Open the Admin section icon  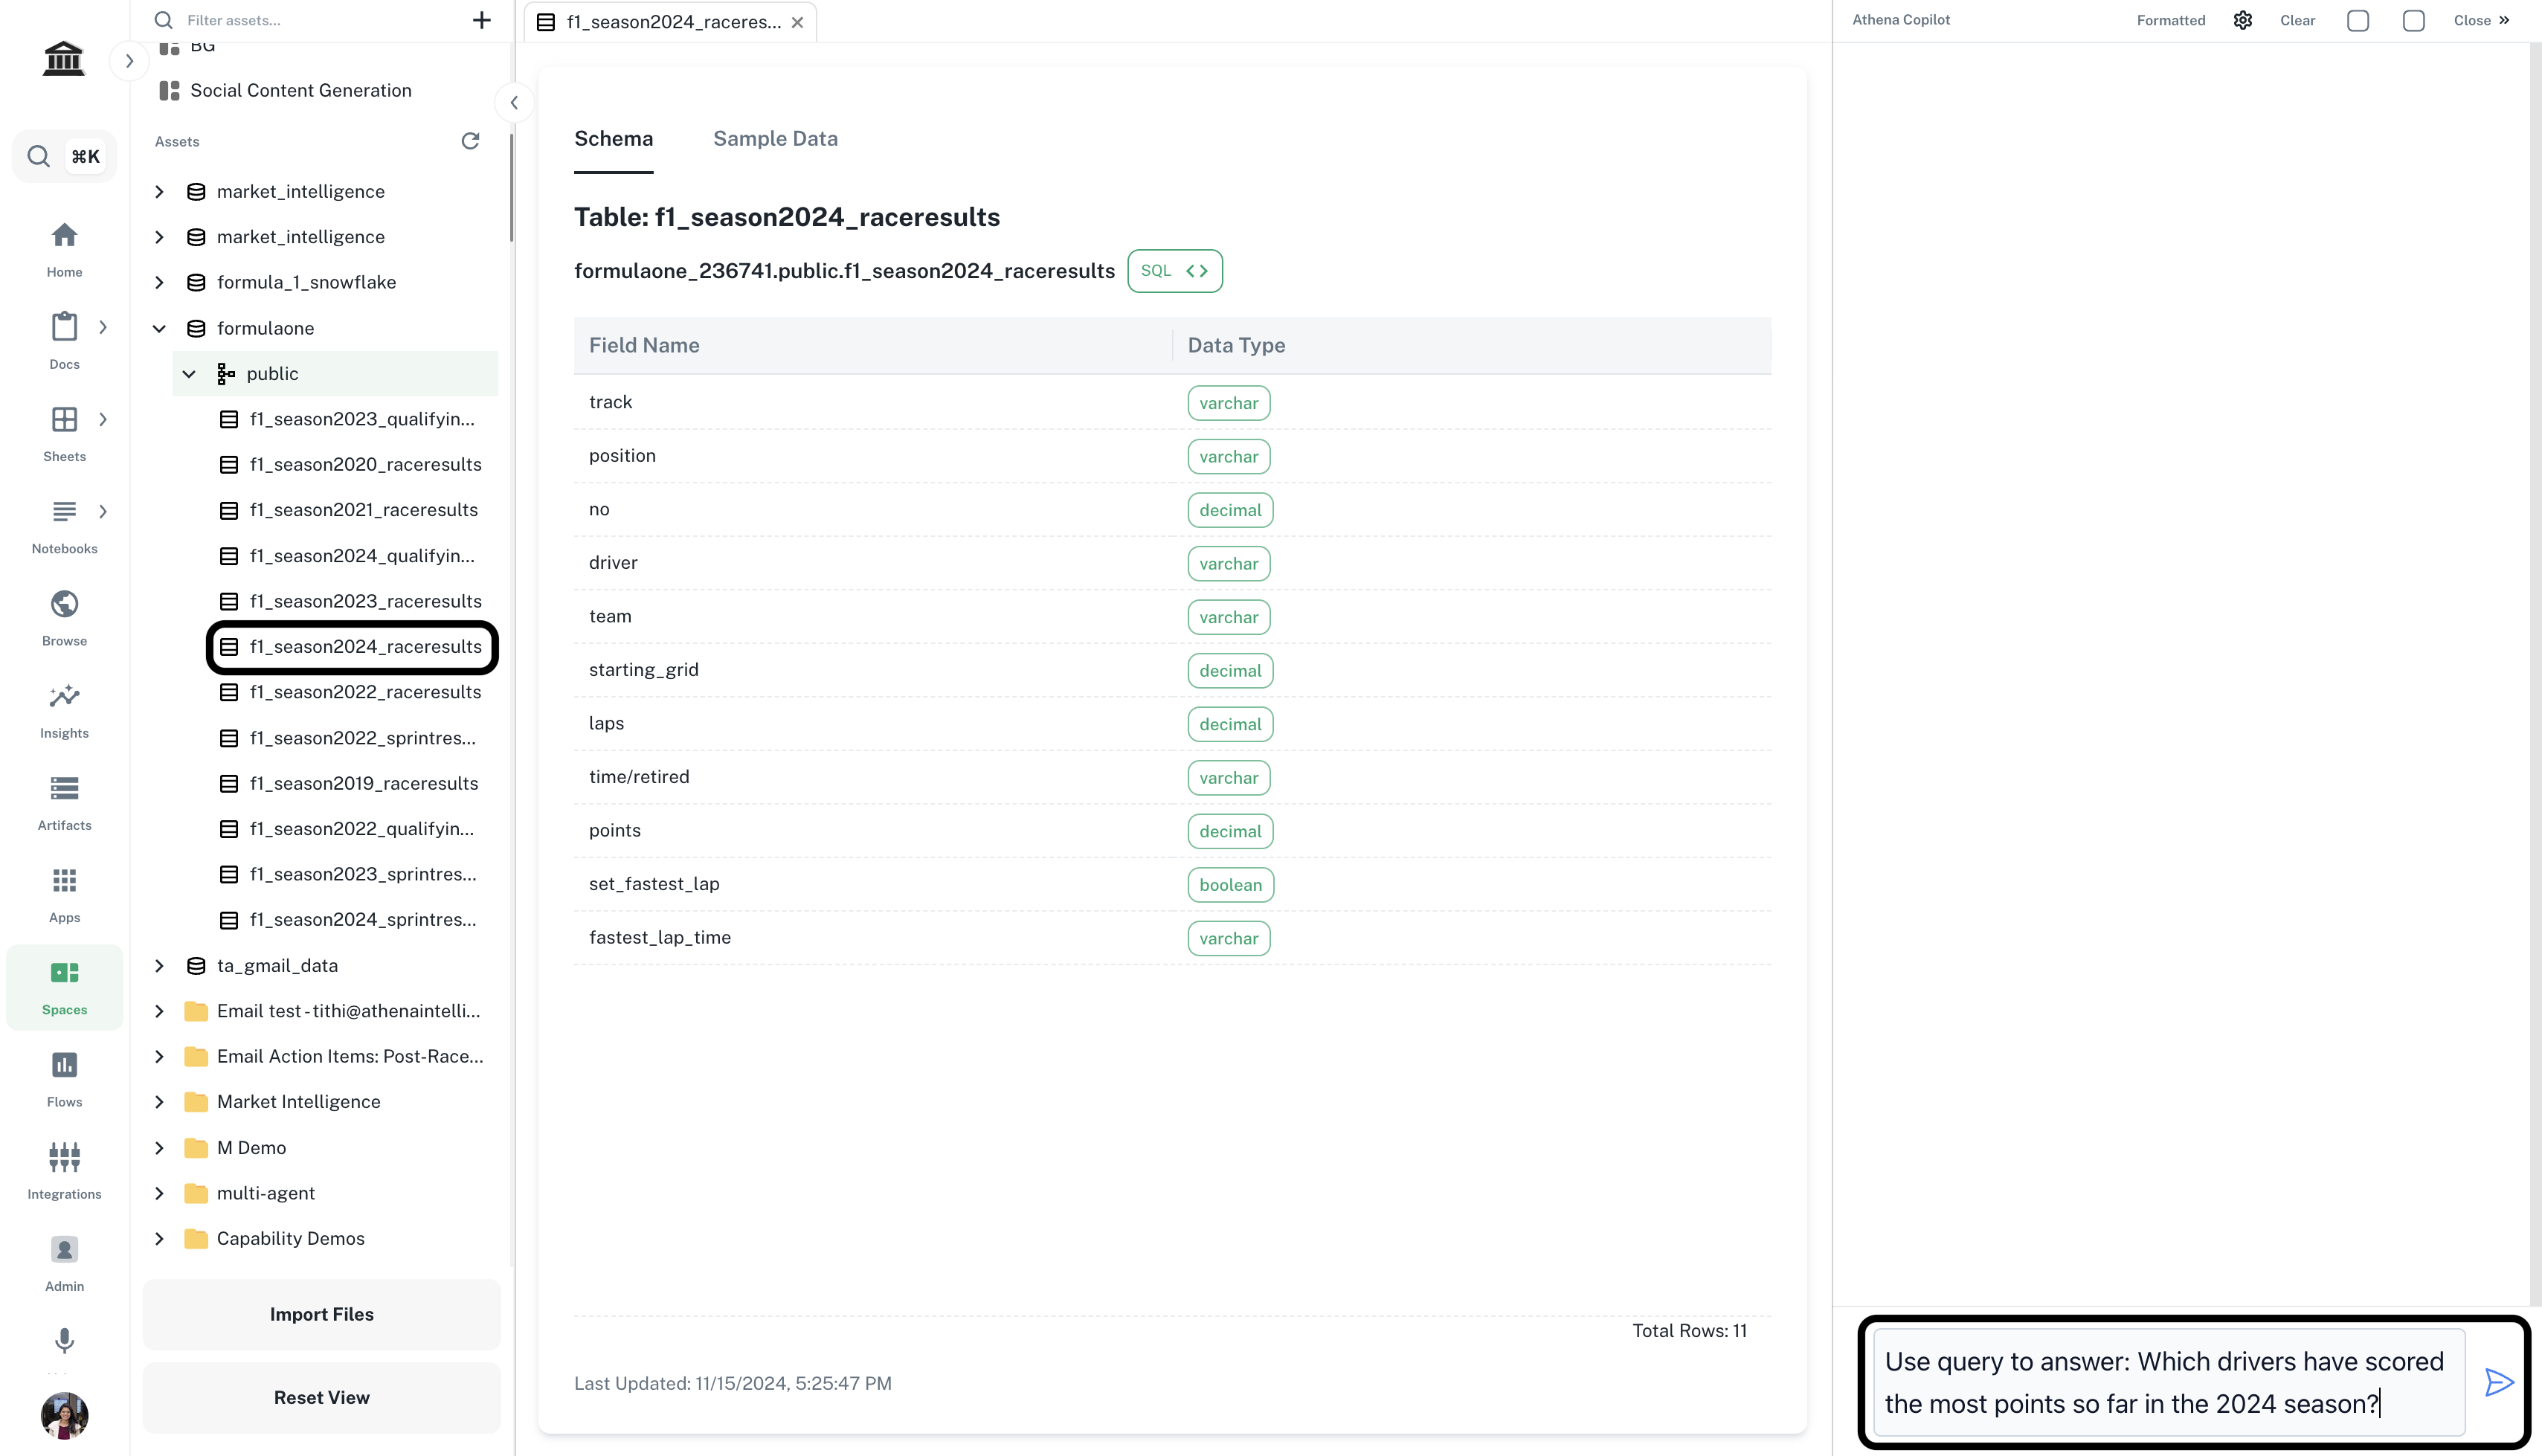(64, 1249)
